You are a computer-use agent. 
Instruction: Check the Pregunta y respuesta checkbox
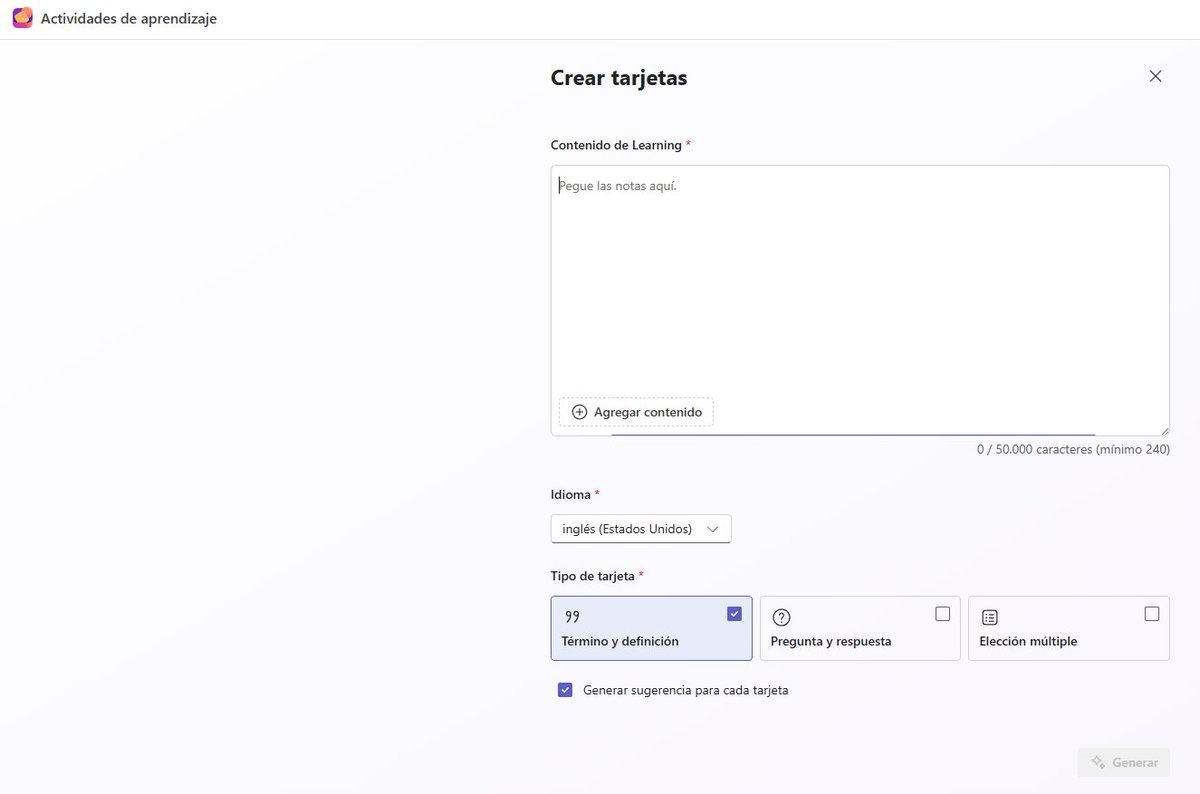click(942, 614)
